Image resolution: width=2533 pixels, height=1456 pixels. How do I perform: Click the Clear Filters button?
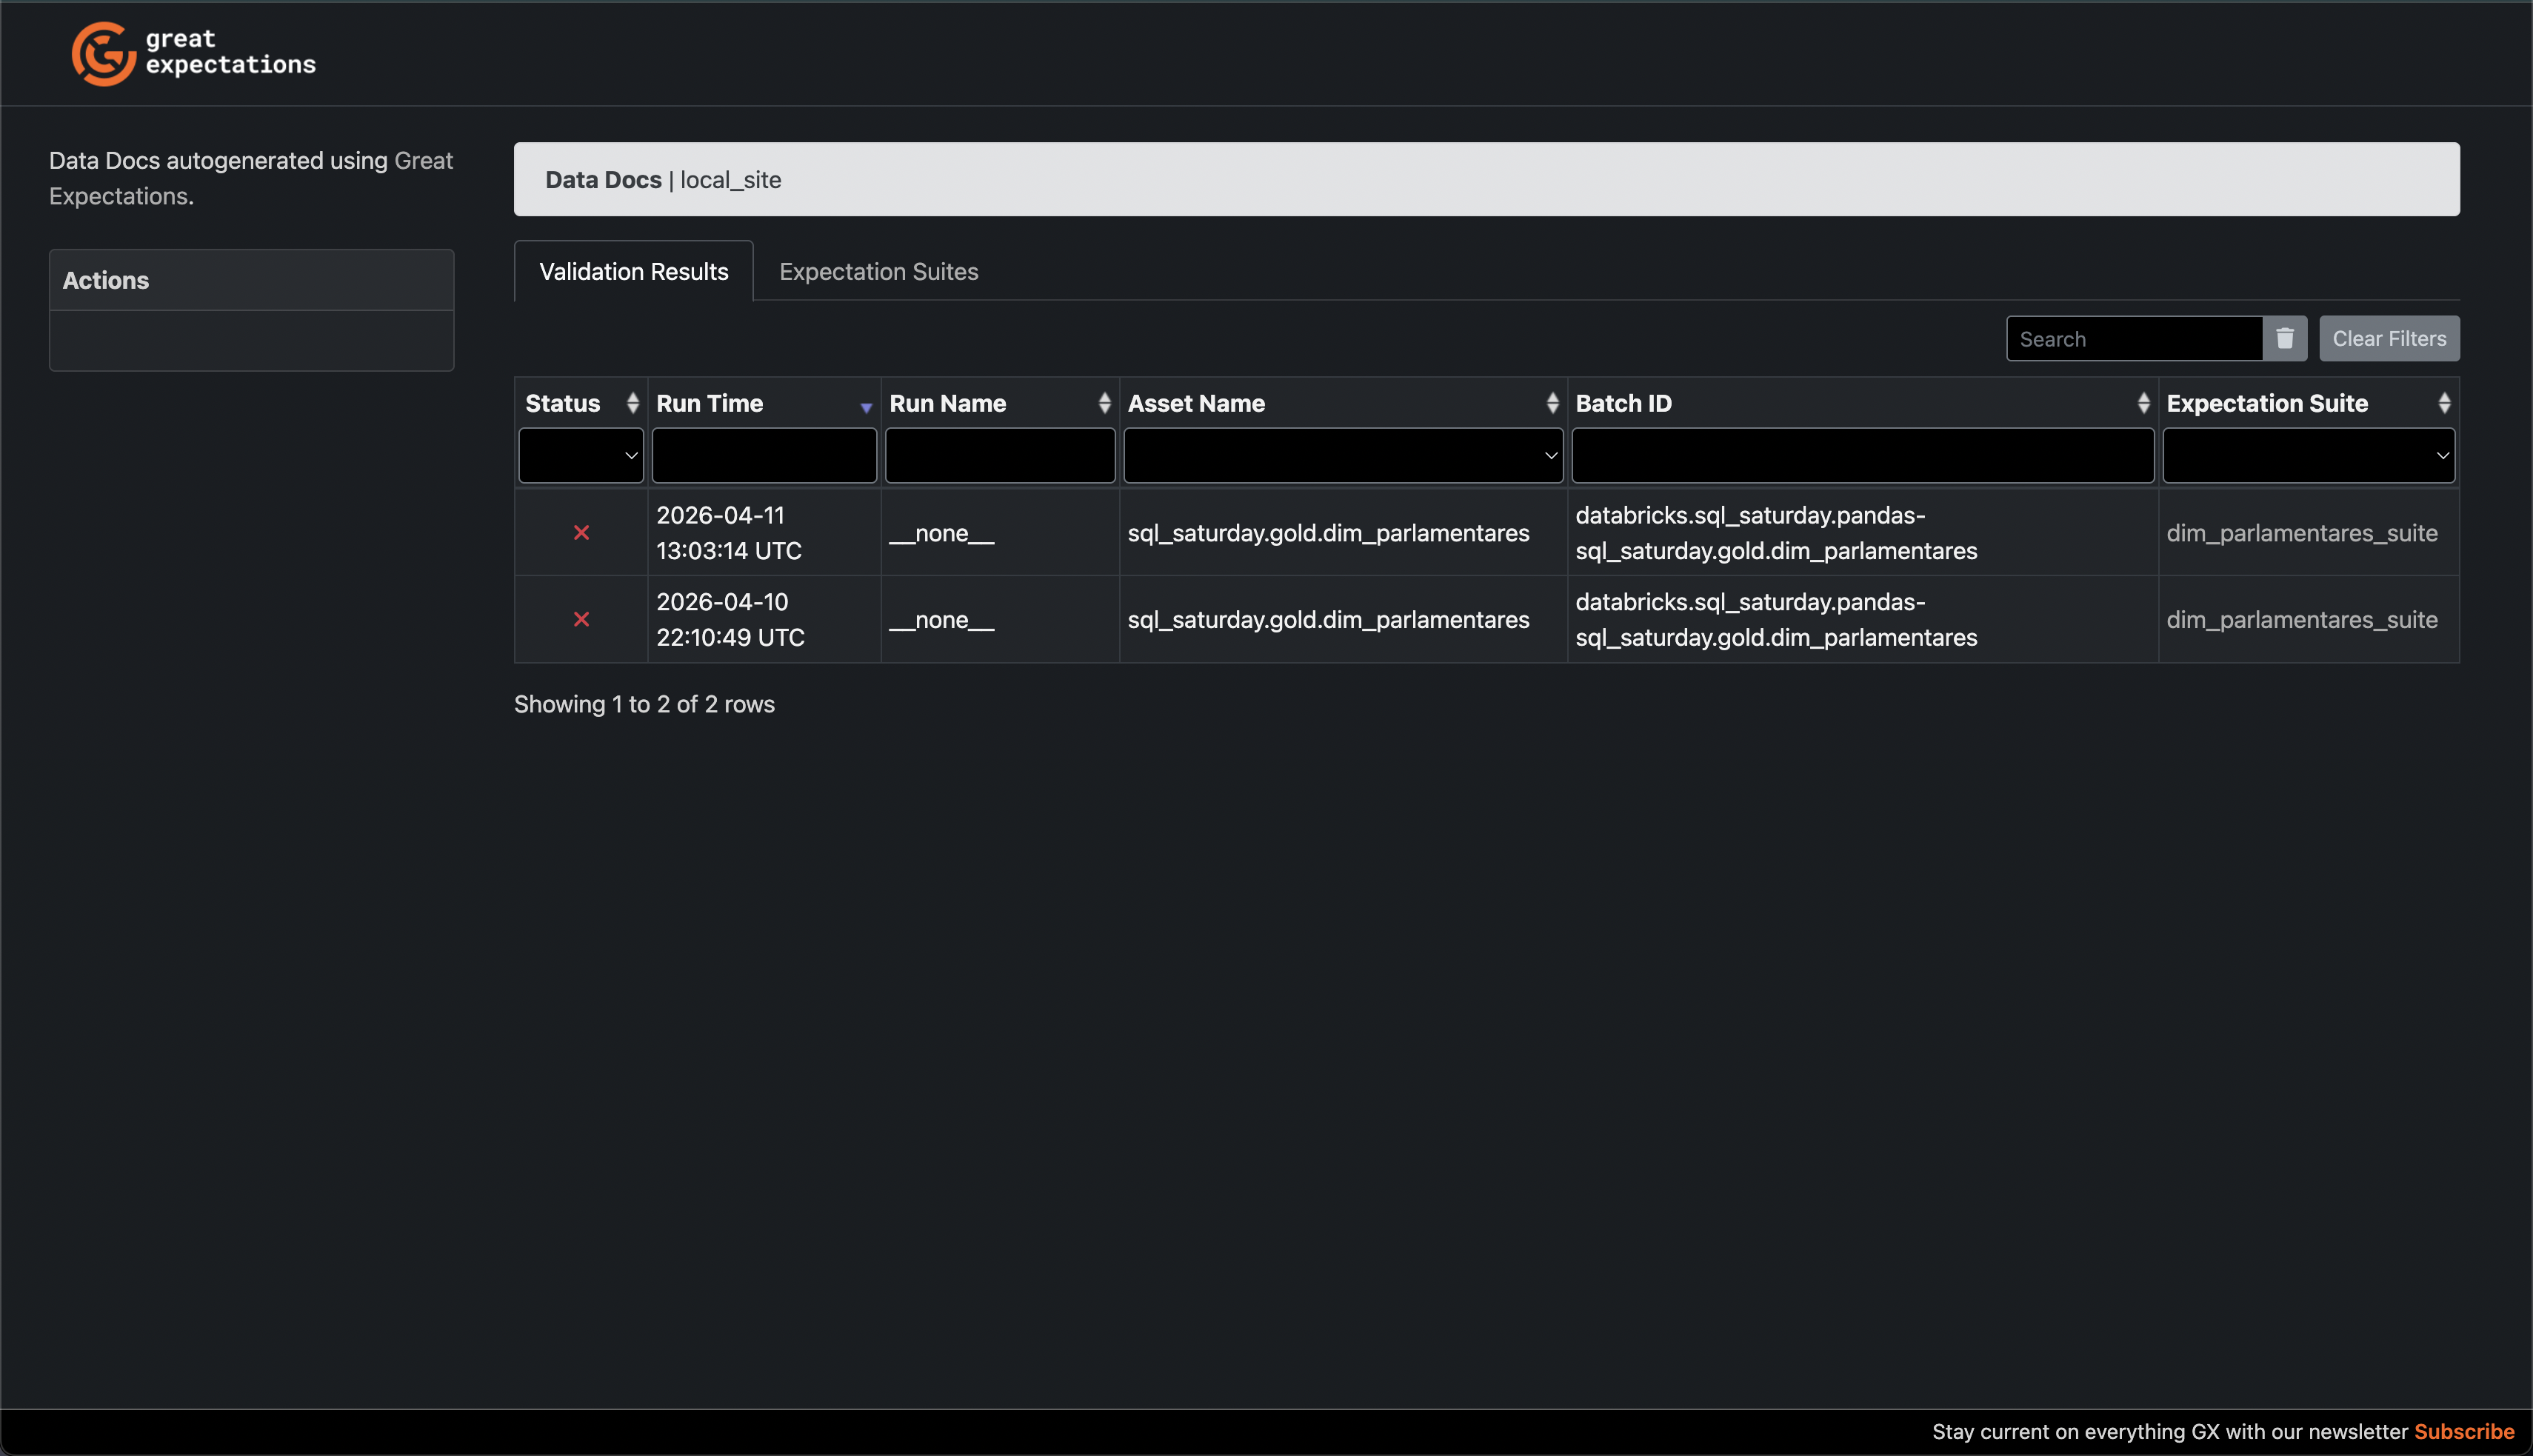coord(2389,339)
